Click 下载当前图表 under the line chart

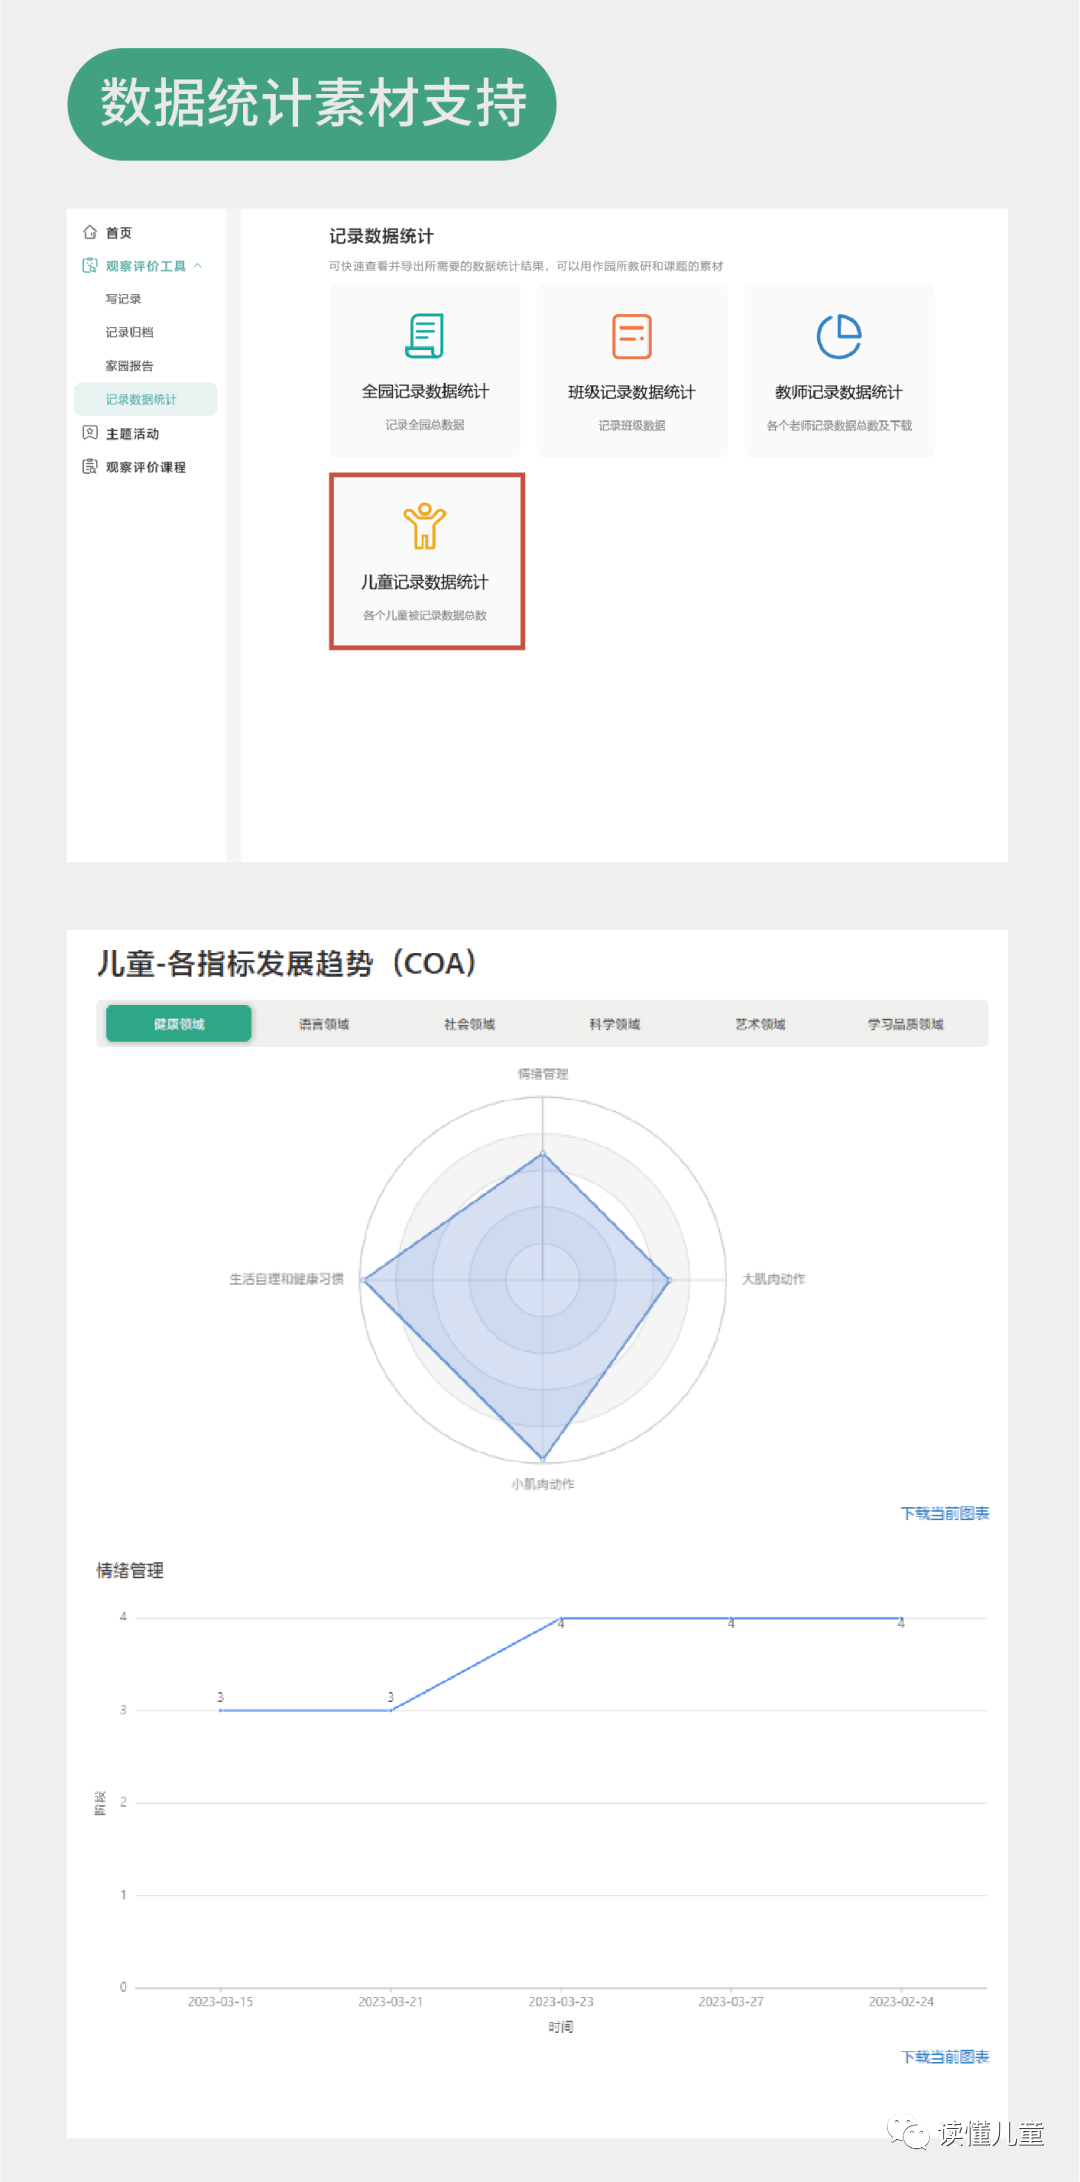tap(945, 2056)
